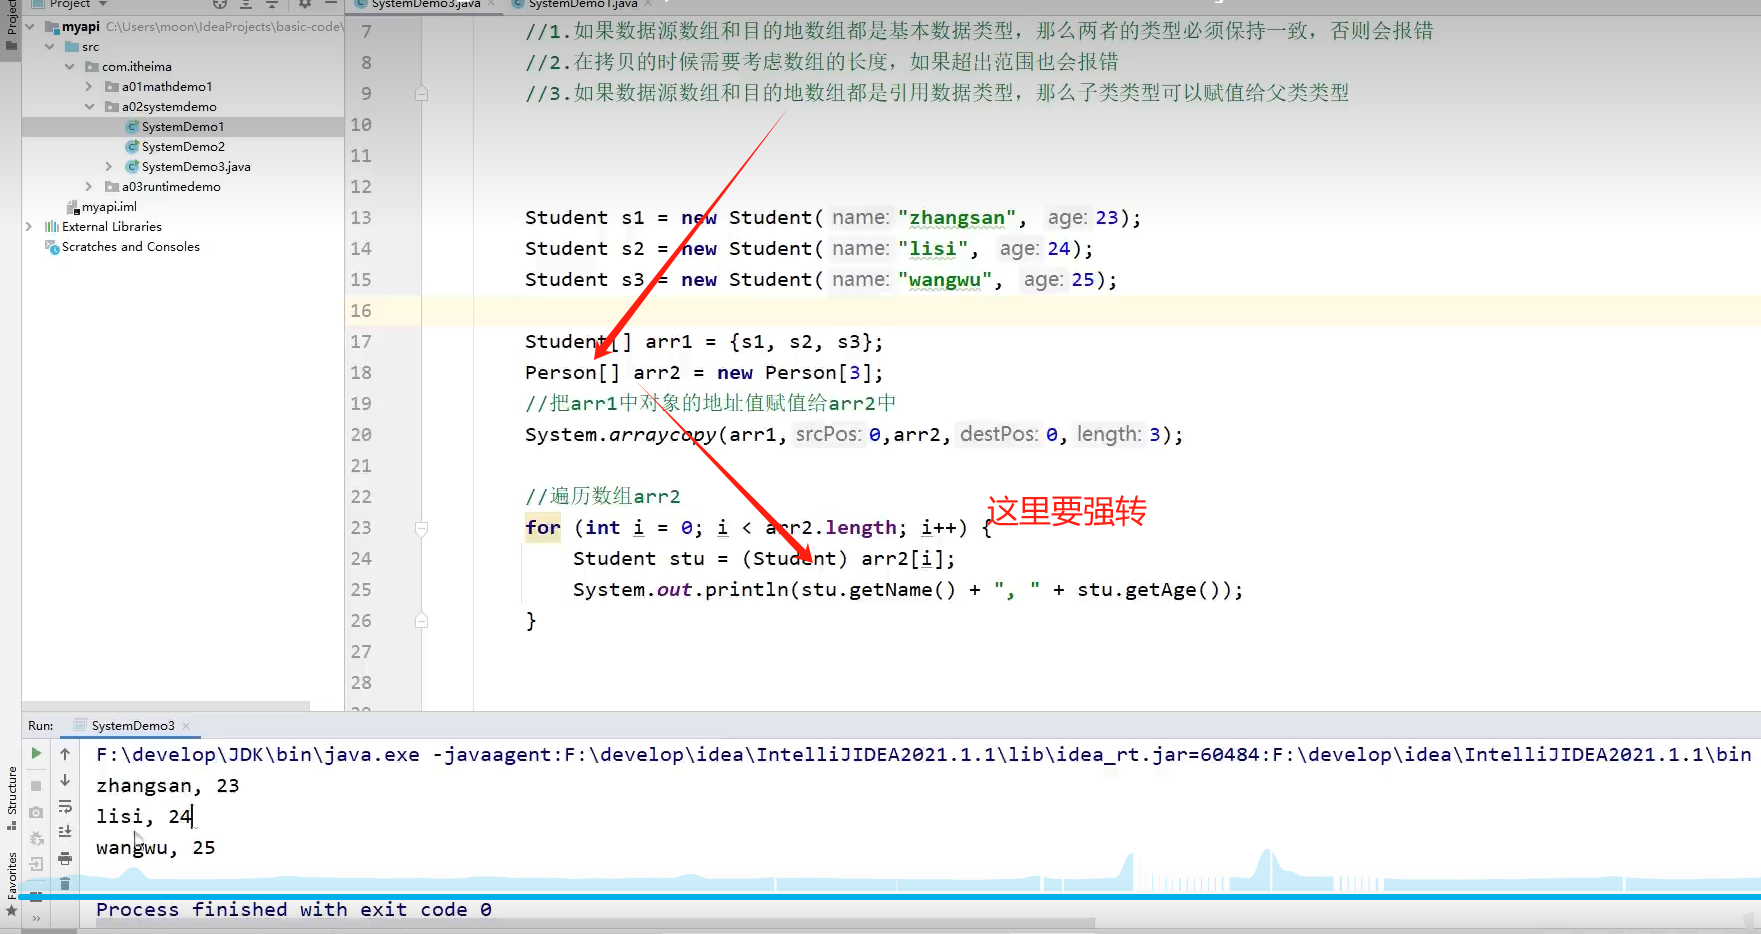This screenshot has height=934, width=1761.
Task: Rerun the SystemDemo3 program
Action: pyautogui.click(x=36, y=753)
